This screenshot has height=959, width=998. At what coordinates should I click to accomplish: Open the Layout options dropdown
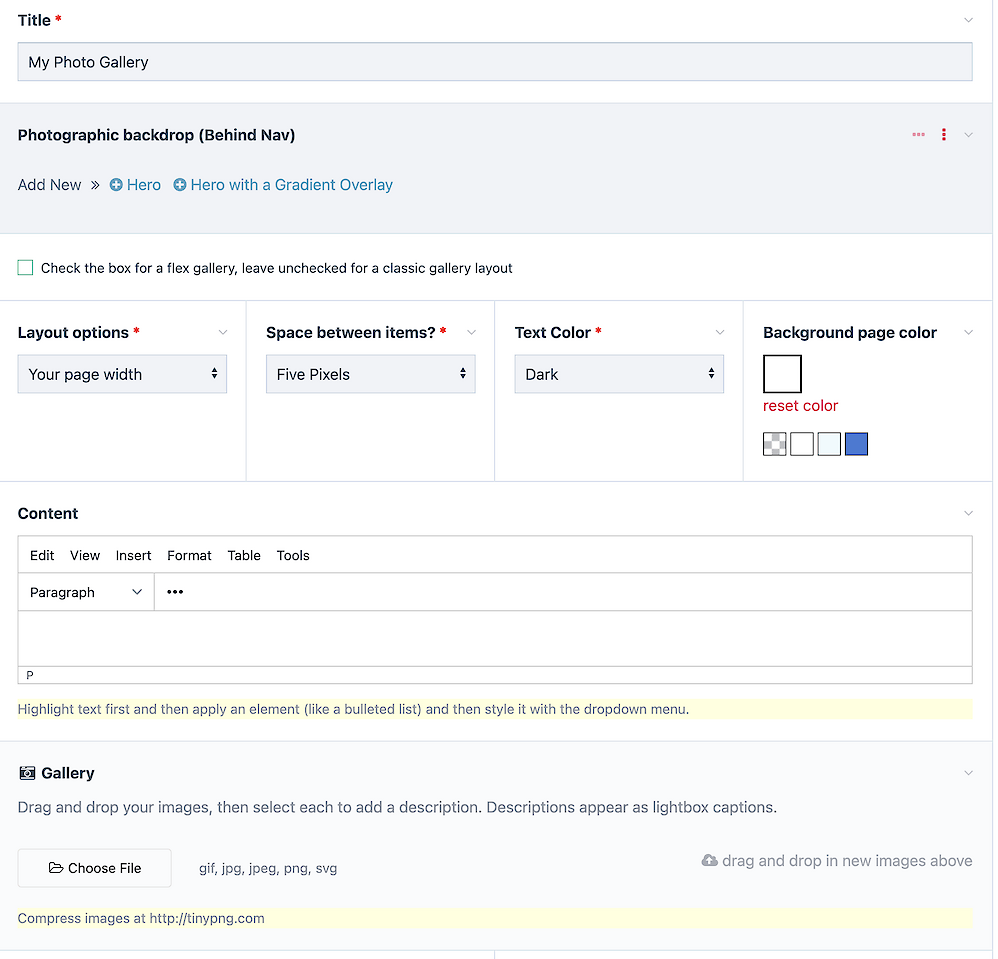(122, 374)
